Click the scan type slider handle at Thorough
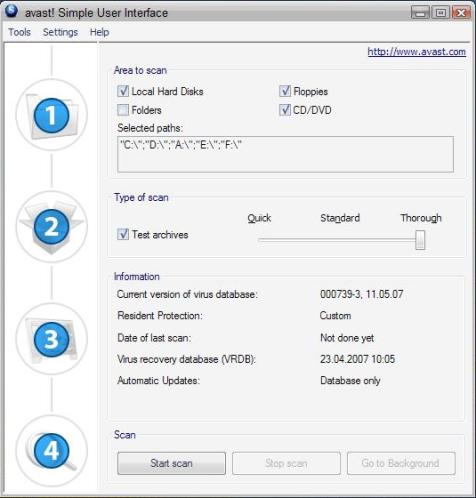The width and height of the screenshot is (476, 498). [x=420, y=240]
